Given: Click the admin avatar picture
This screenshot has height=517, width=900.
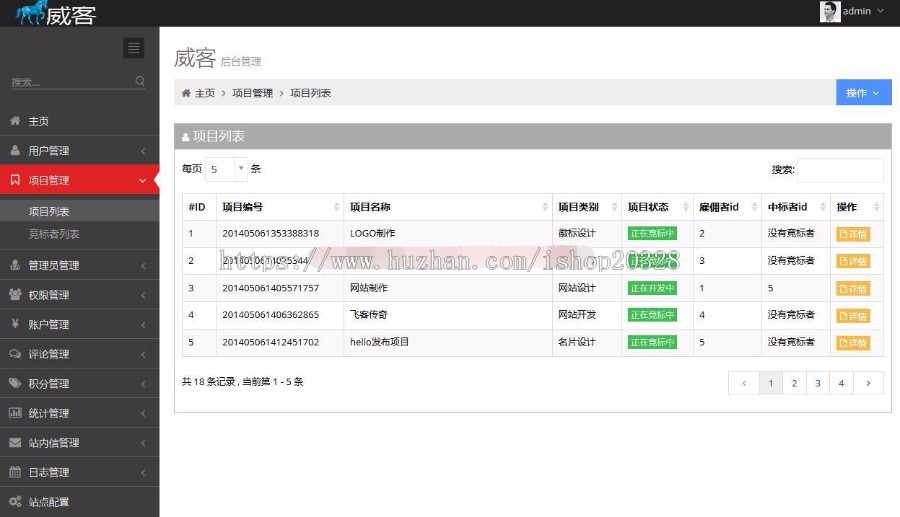Looking at the screenshot, I should [x=830, y=11].
